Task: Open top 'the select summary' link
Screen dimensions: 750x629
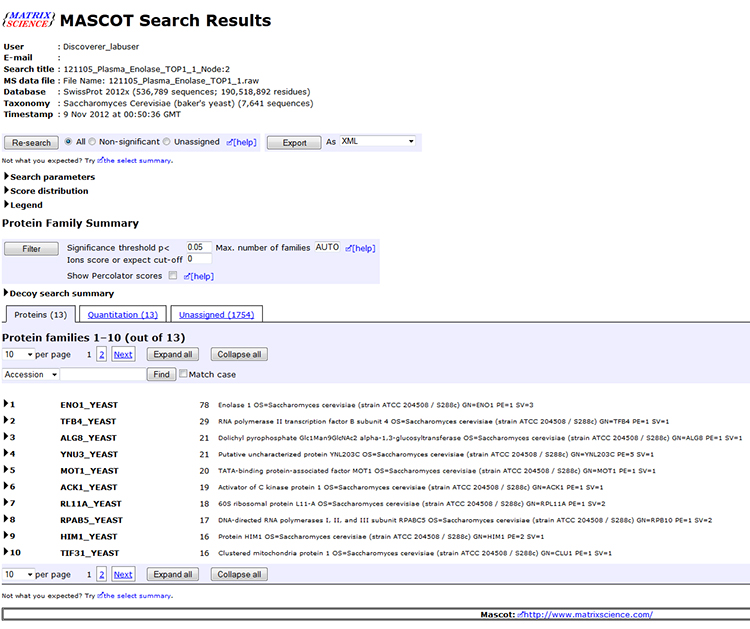Action: pos(134,161)
